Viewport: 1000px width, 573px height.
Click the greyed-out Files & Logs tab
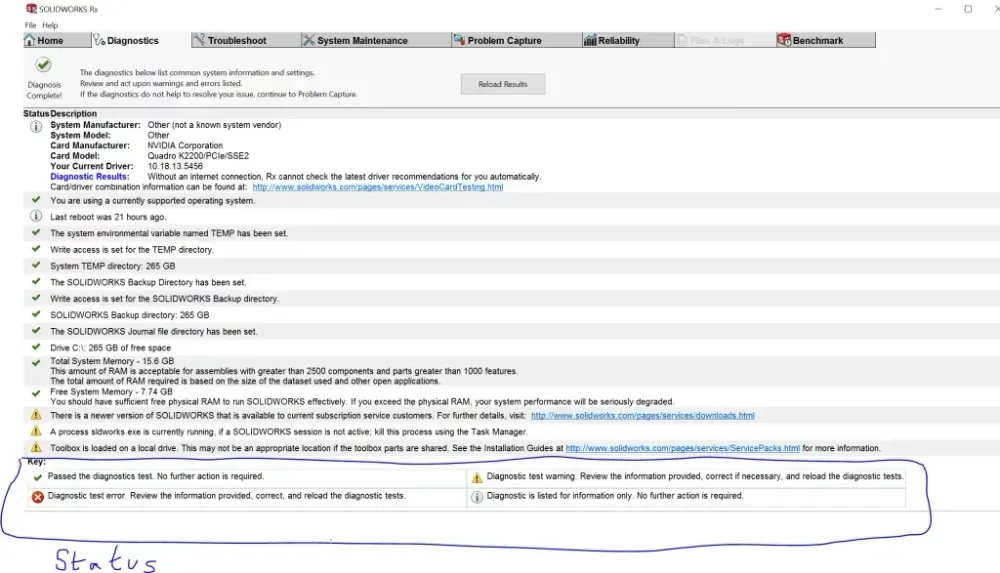(x=724, y=40)
